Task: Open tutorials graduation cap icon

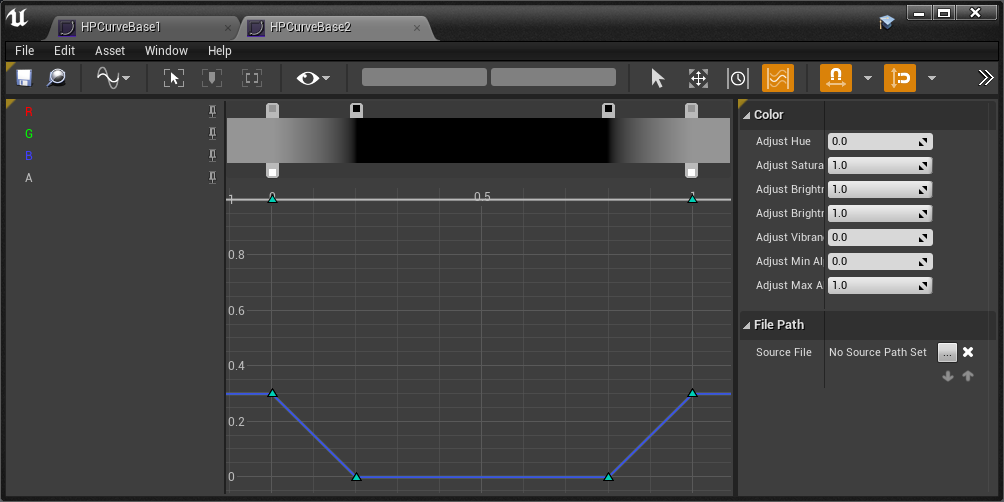Action: click(x=887, y=22)
